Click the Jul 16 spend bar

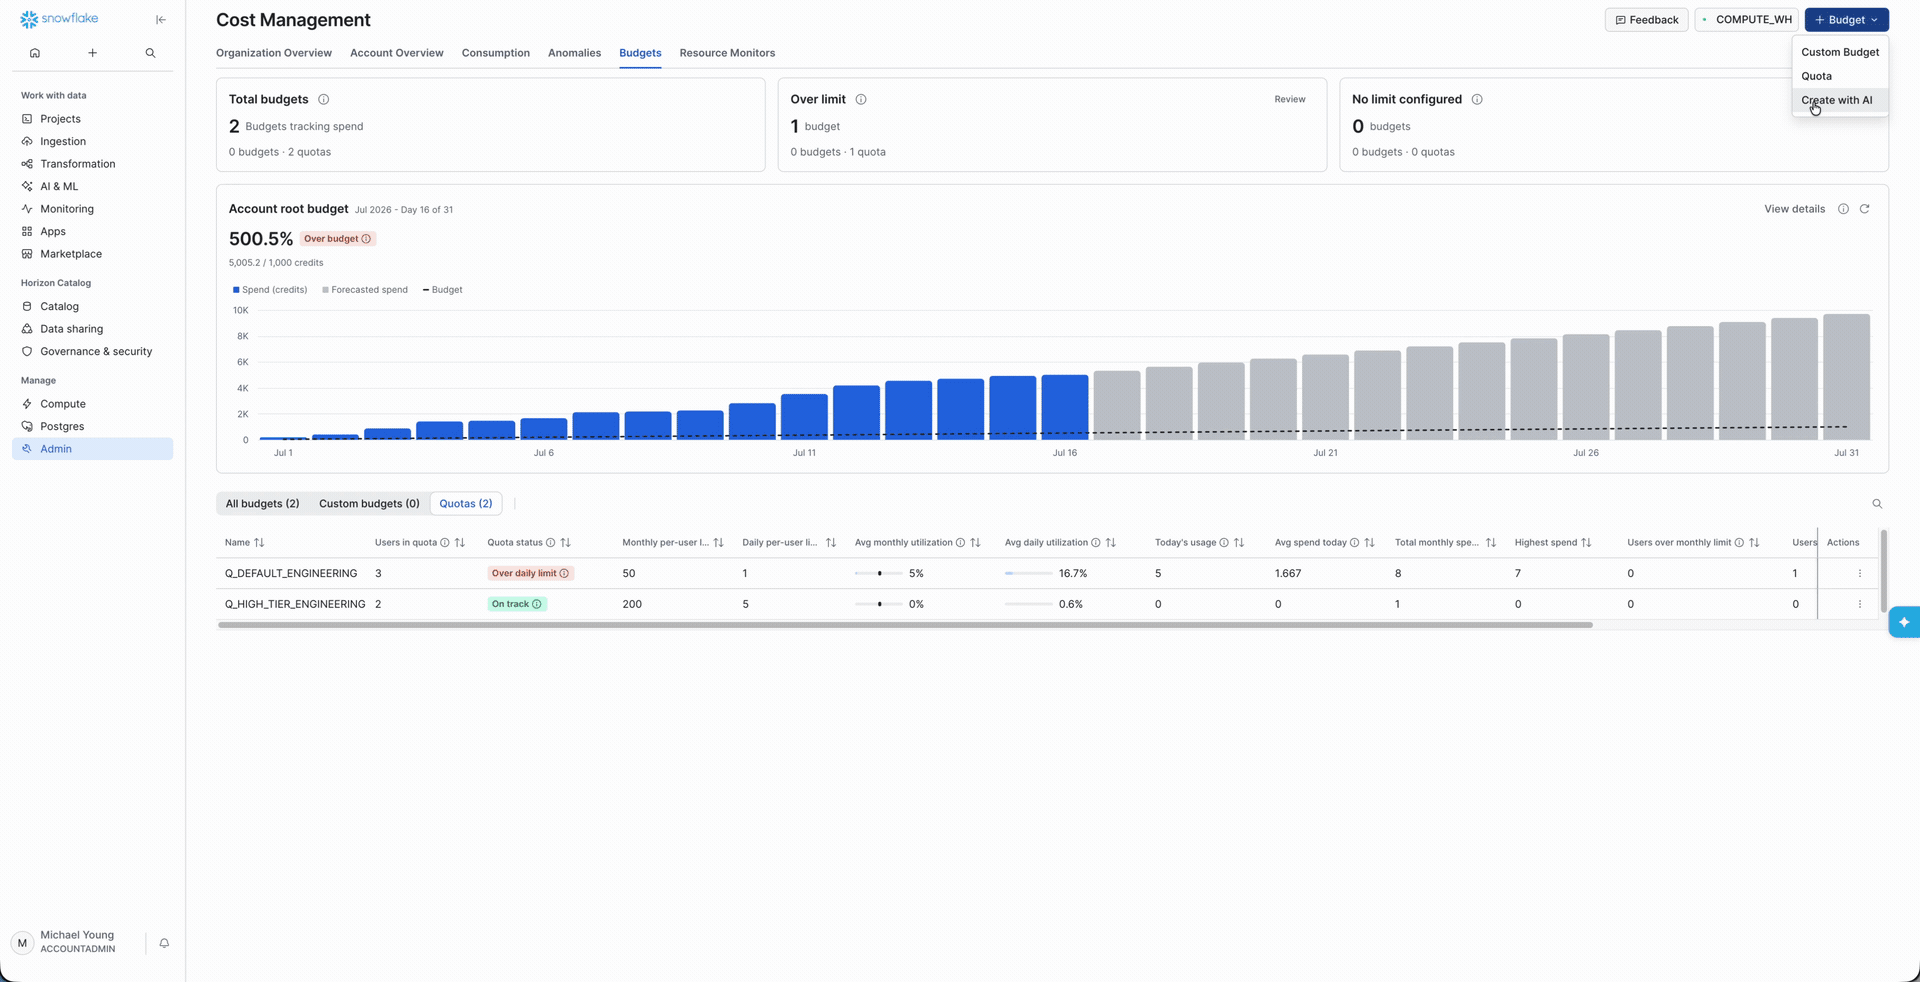coord(1064,407)
